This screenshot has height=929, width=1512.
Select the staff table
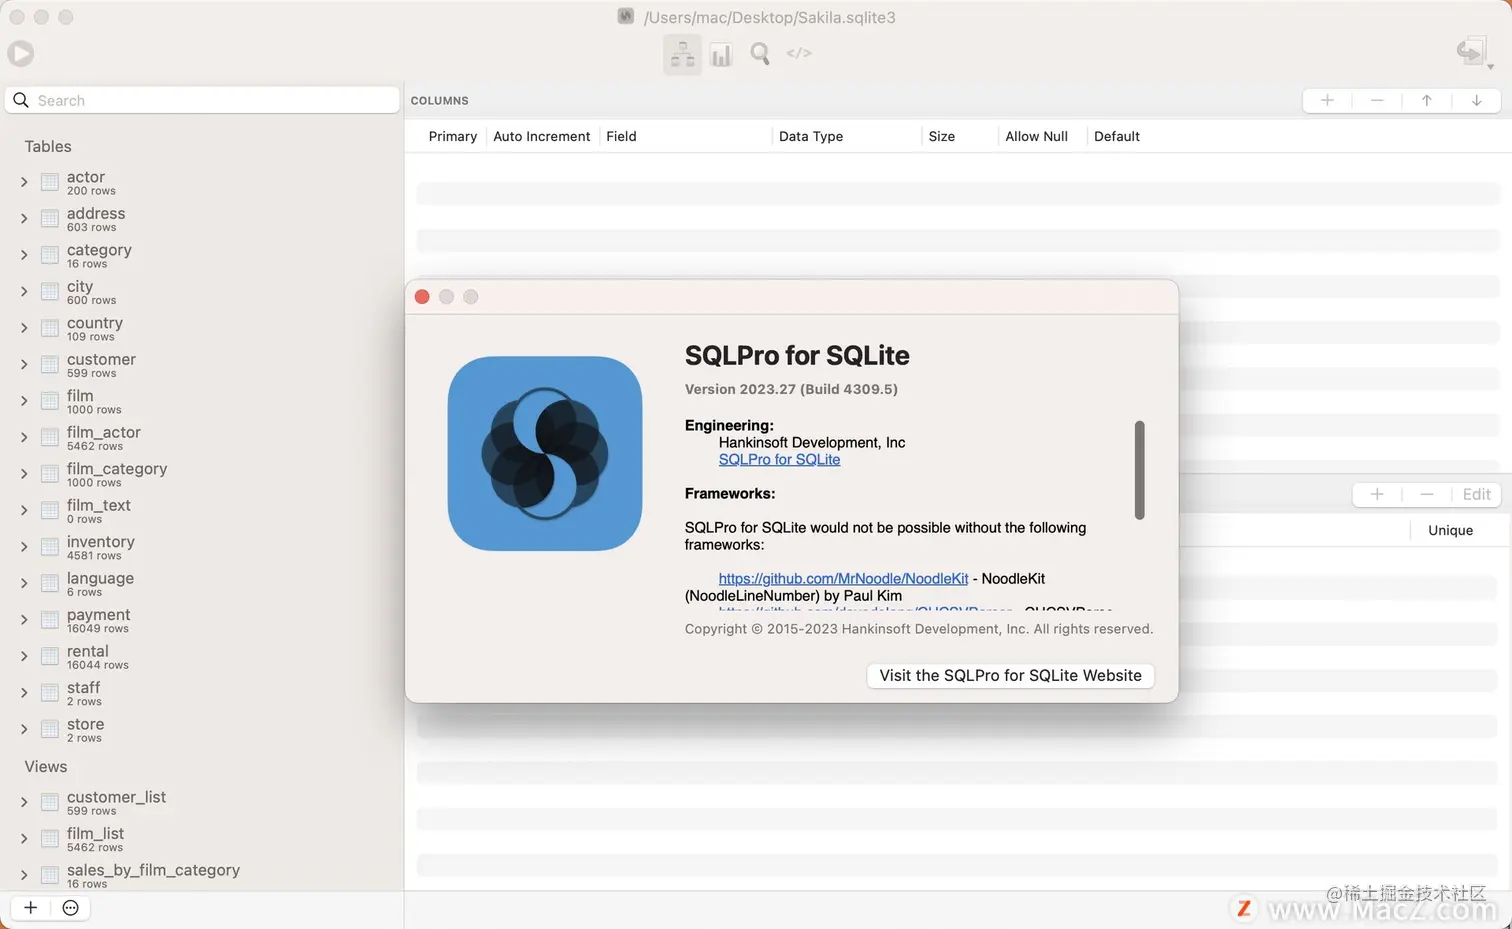pyautogui.click(x=84, y=693)
